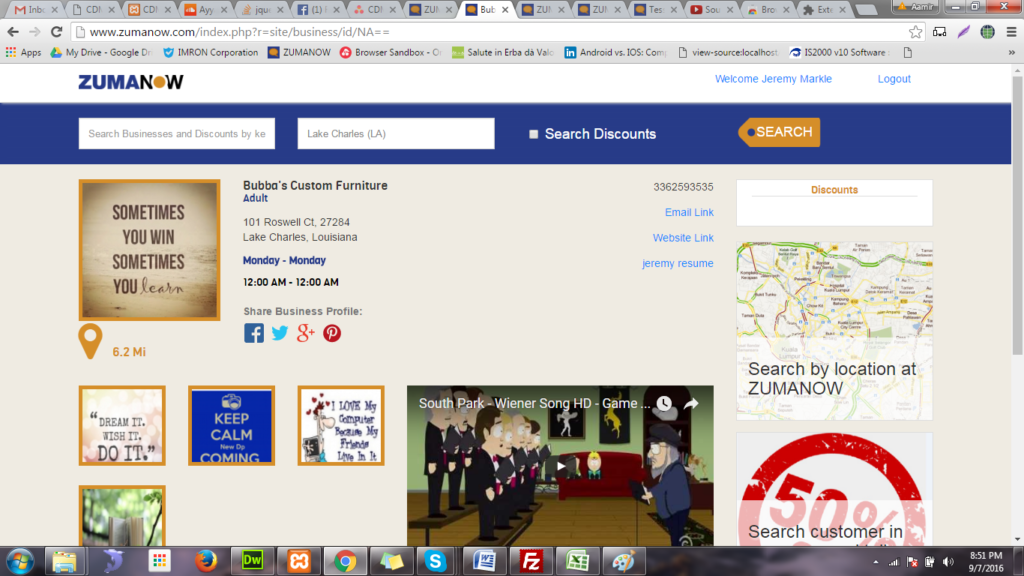Open the jeremy resume link
Viewport: 1024px width, 576px height.
point(677,263)
